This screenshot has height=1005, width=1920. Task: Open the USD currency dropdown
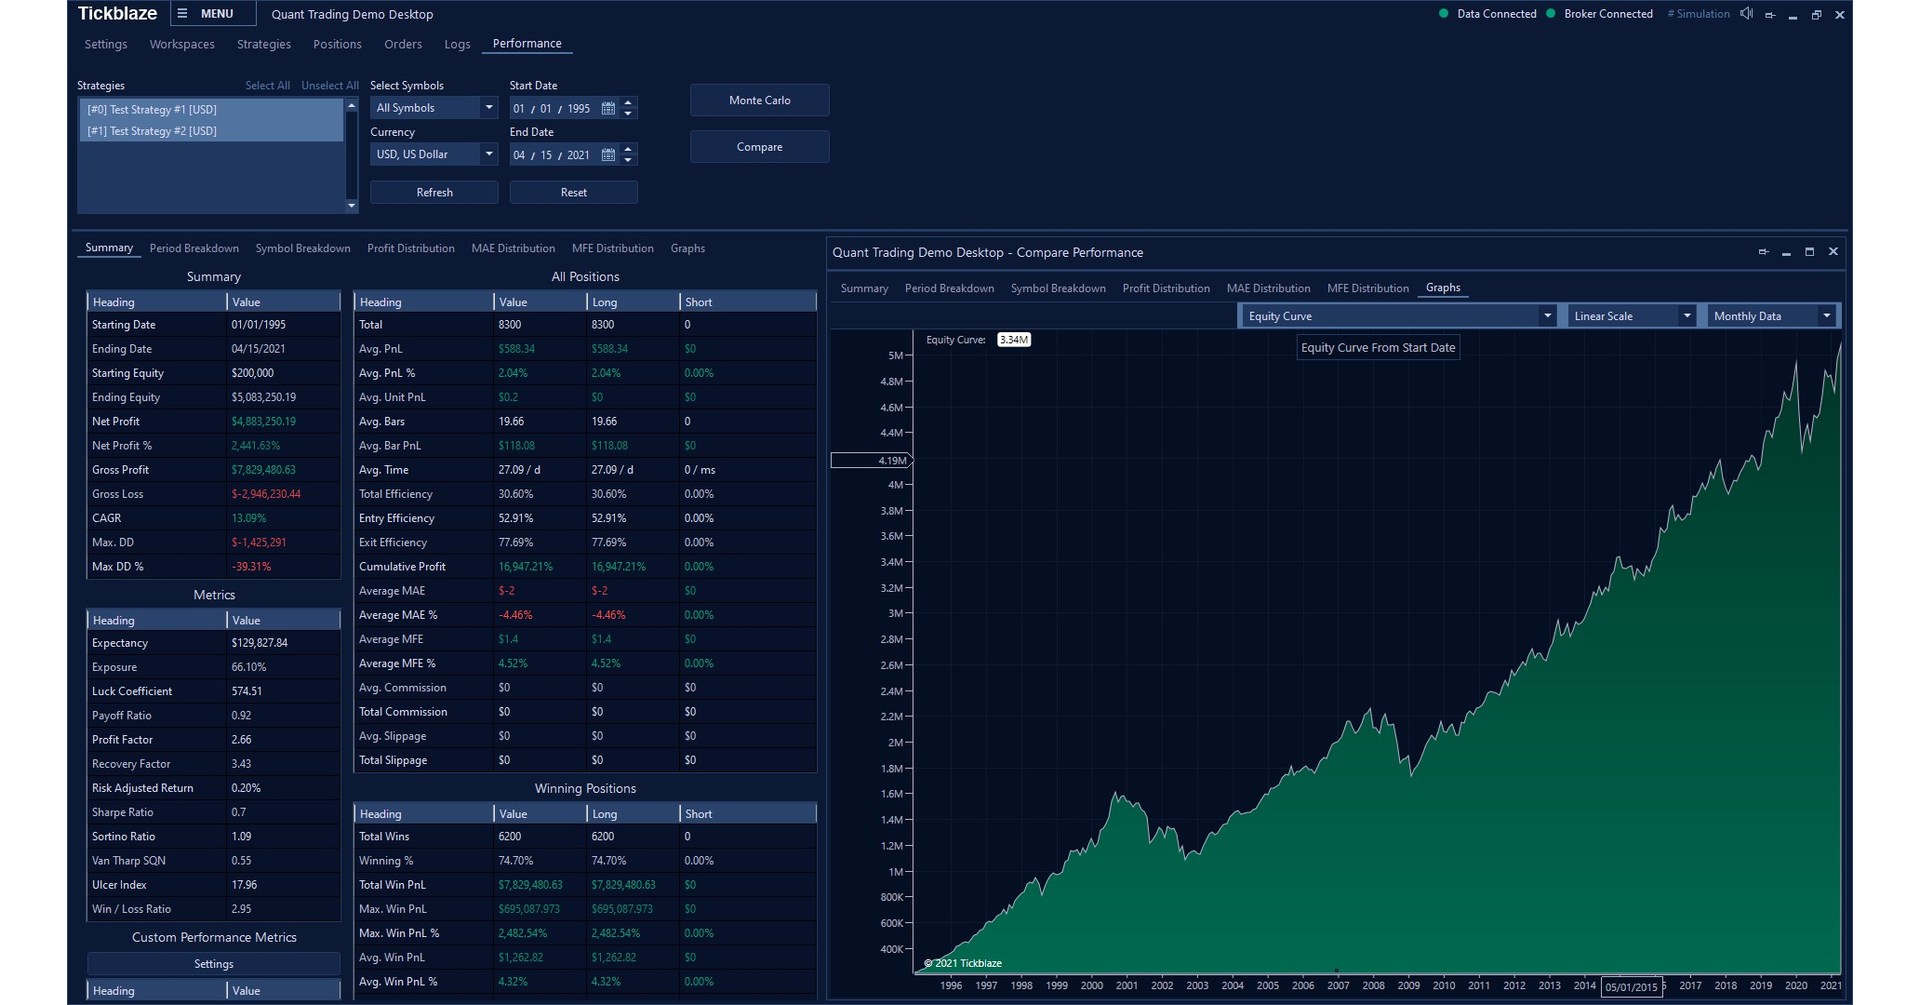pos(489,154)
